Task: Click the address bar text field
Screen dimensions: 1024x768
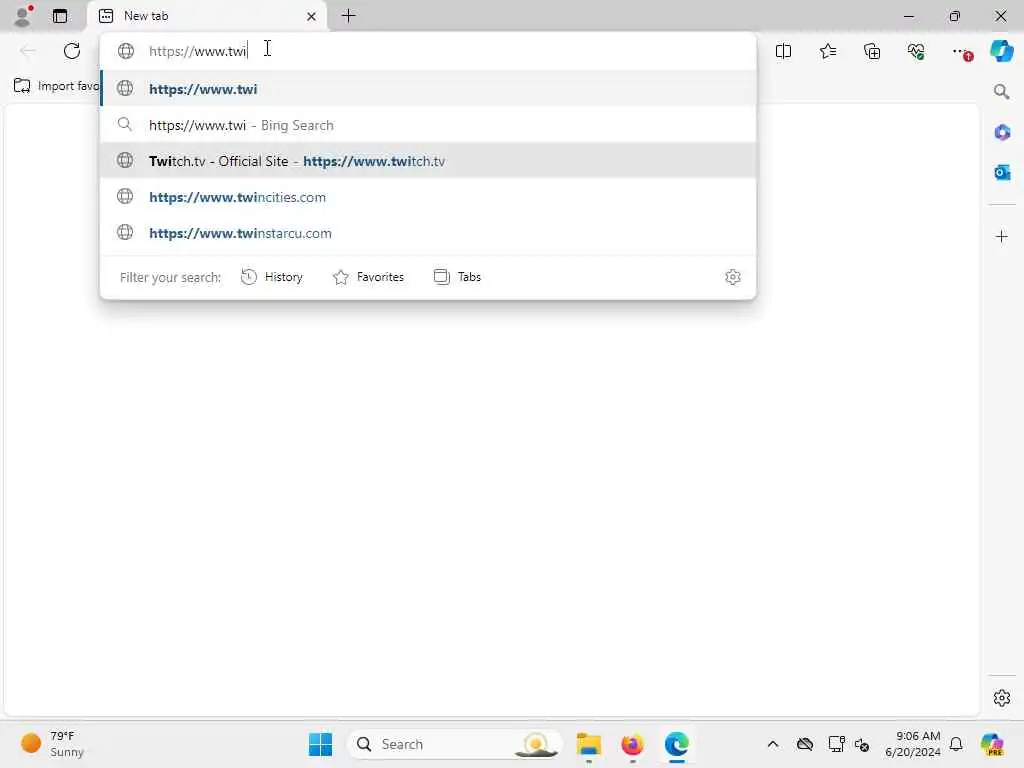Action: [x=428, y=51]
